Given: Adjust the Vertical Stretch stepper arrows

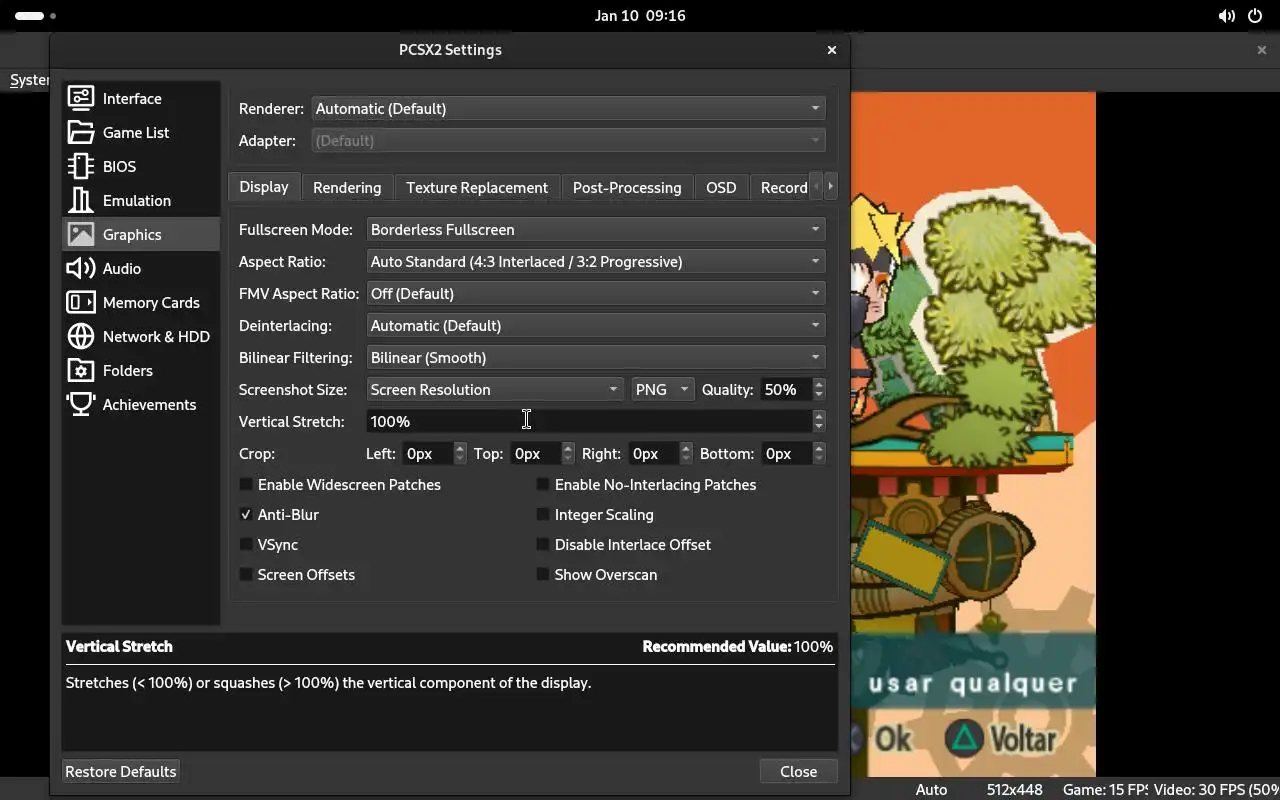Looking at the screenshot, I should tap(819, 421).
